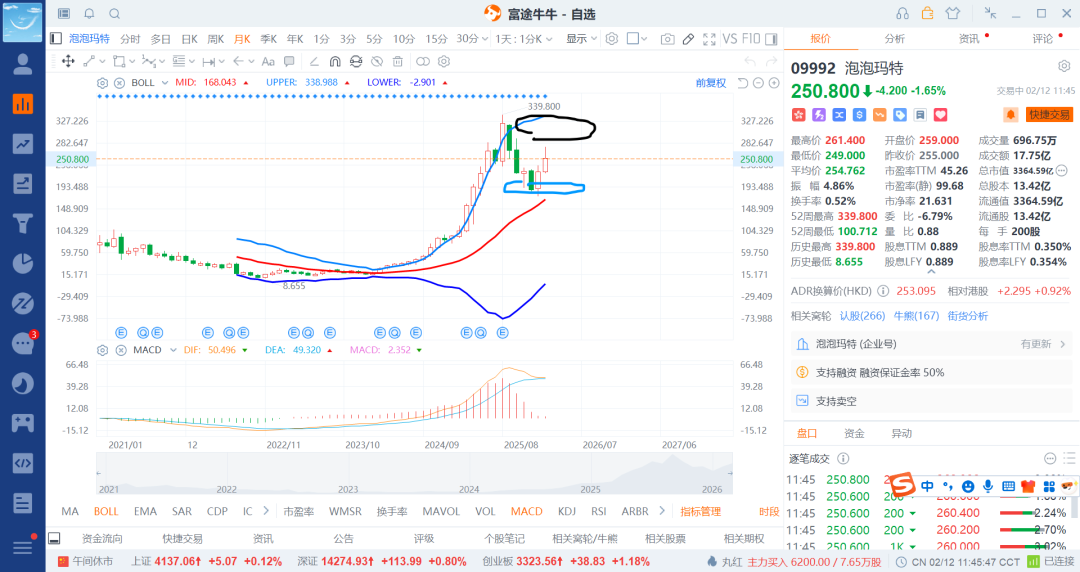The height and width of the screenshot is (572, 1080).
Task: Toggle the right sidebar panel icon
Action: (x=771, y=39)
